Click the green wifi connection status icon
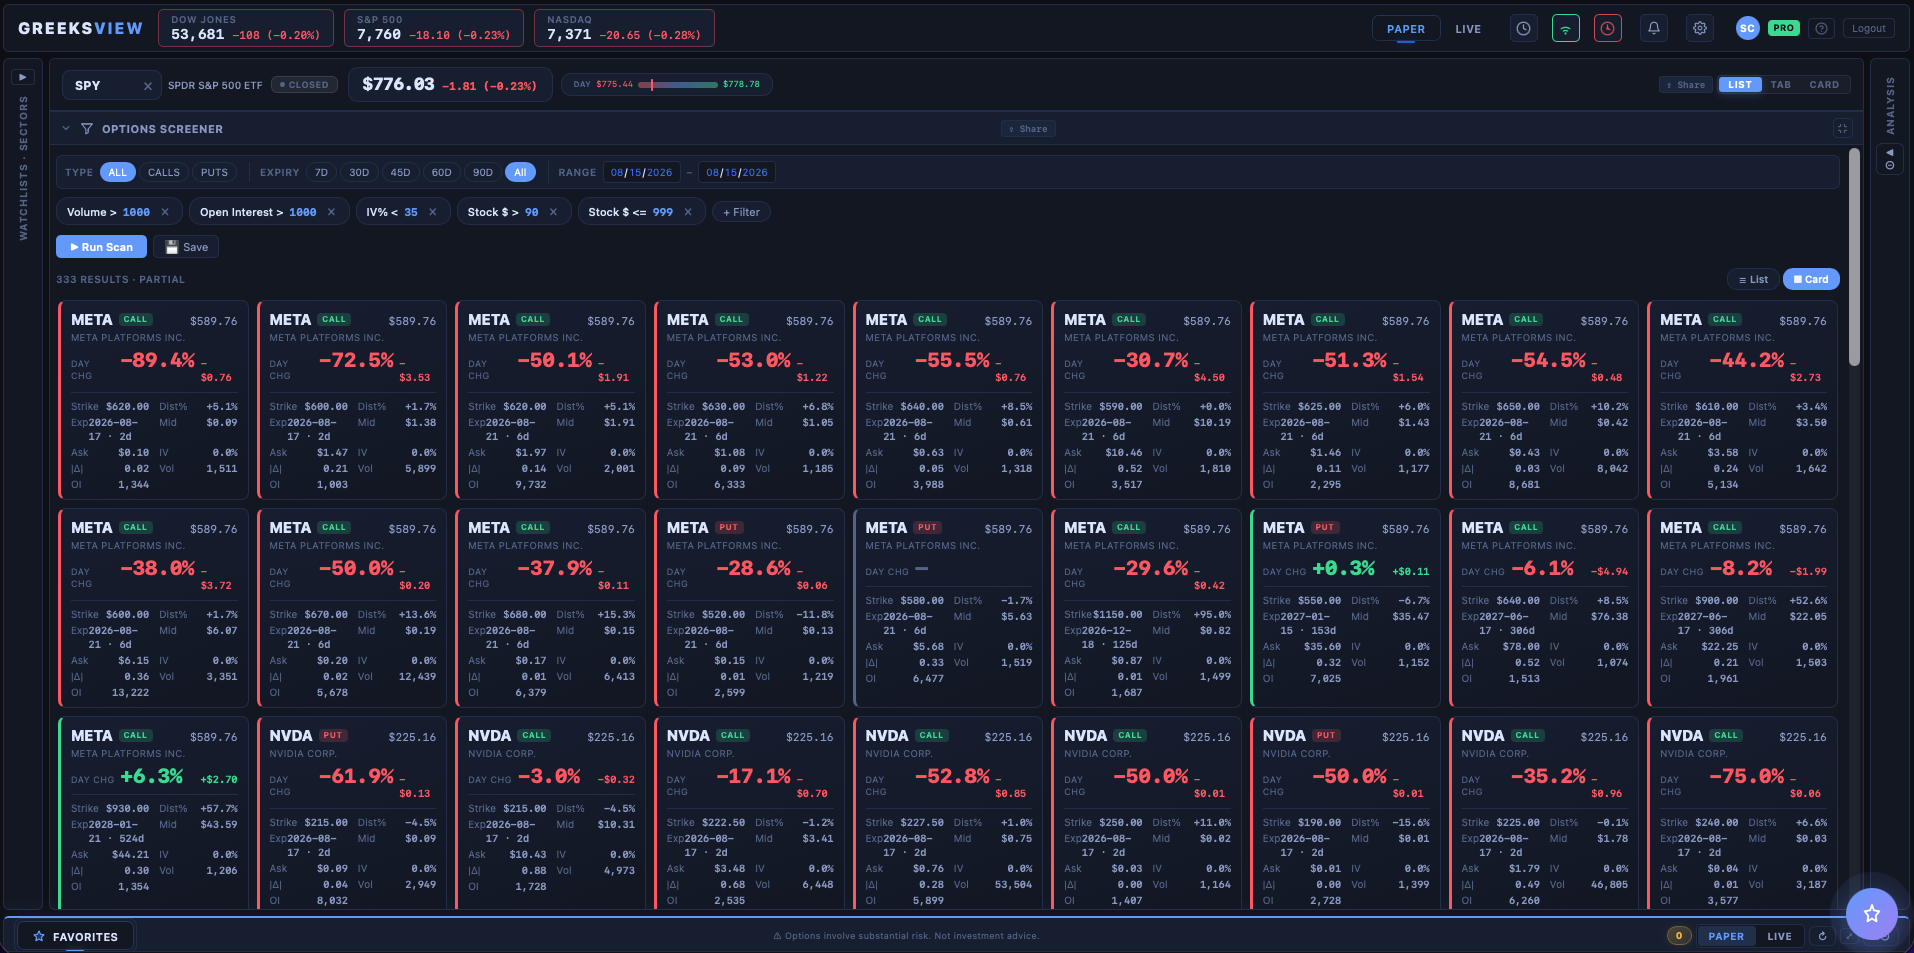Viewport: 1914px width, 953px height. [1566, 29]
